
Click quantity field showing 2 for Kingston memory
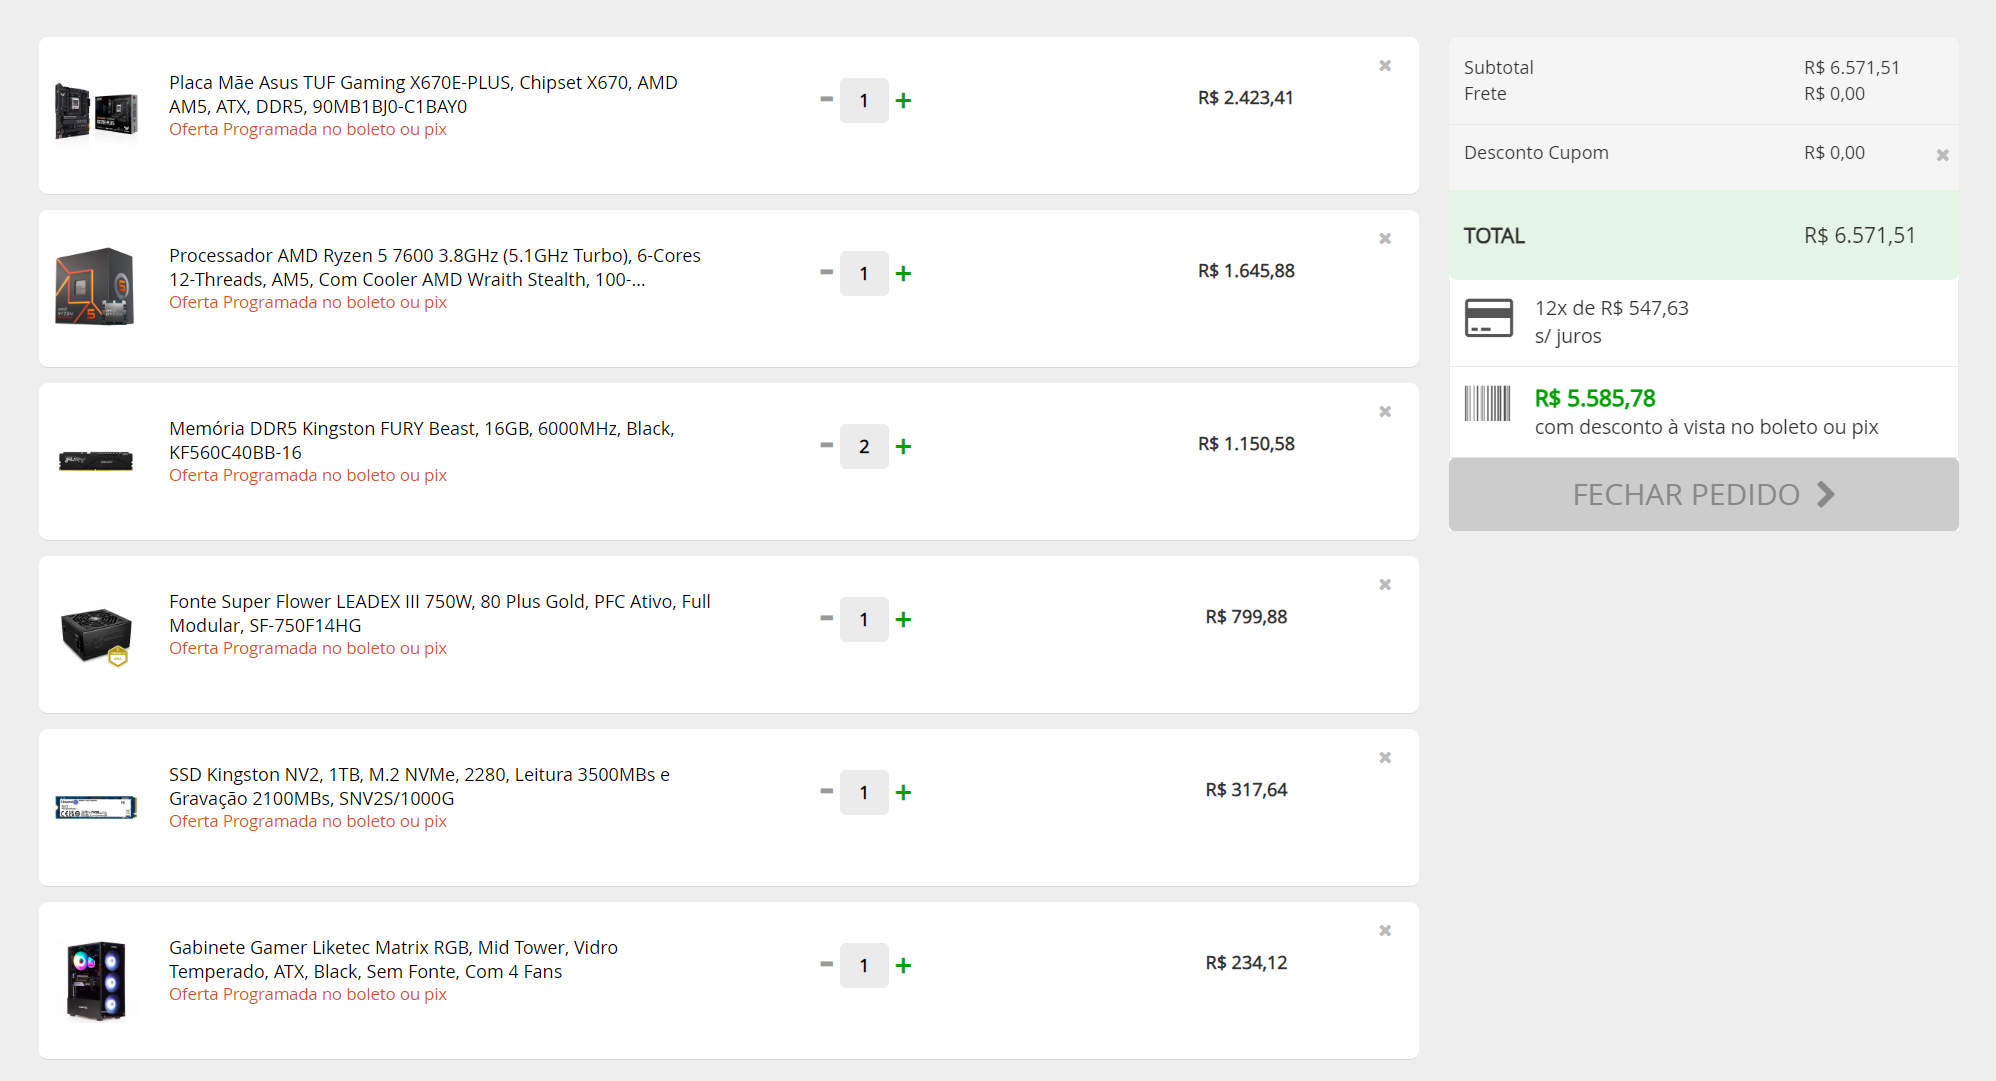864,446
